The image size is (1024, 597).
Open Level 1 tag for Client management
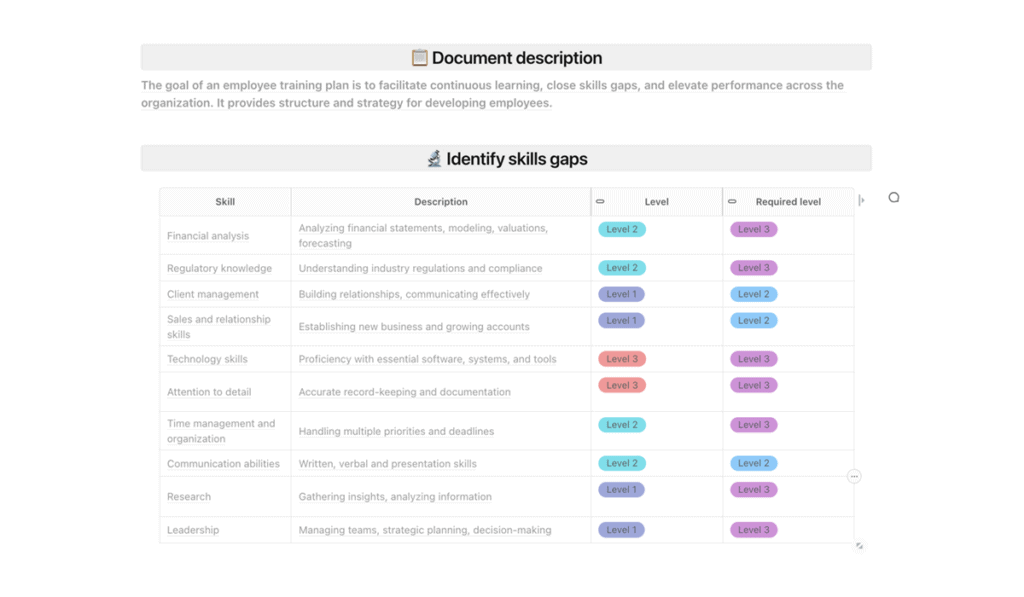(621, 294)
